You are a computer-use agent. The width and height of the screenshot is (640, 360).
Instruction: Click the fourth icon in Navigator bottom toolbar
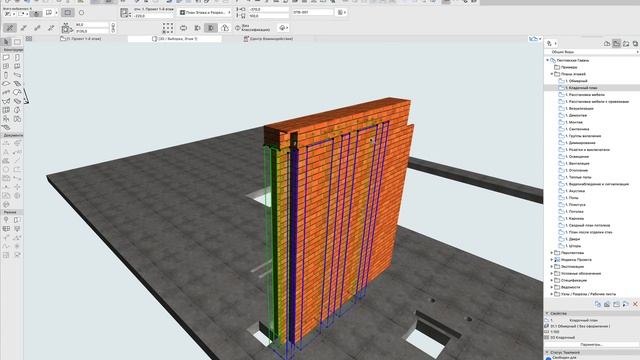click(x=626, y=304)
